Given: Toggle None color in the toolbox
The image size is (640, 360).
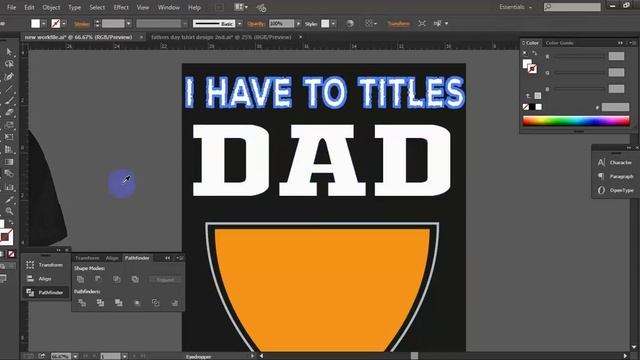Looking at the screenshot, I should click(11, 254).
